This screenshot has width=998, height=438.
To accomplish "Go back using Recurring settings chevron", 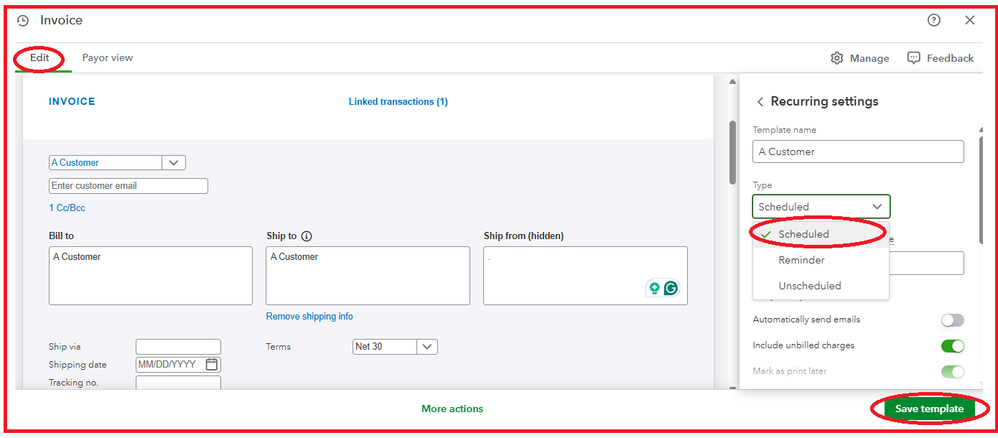I will click(x=760, y=102).
